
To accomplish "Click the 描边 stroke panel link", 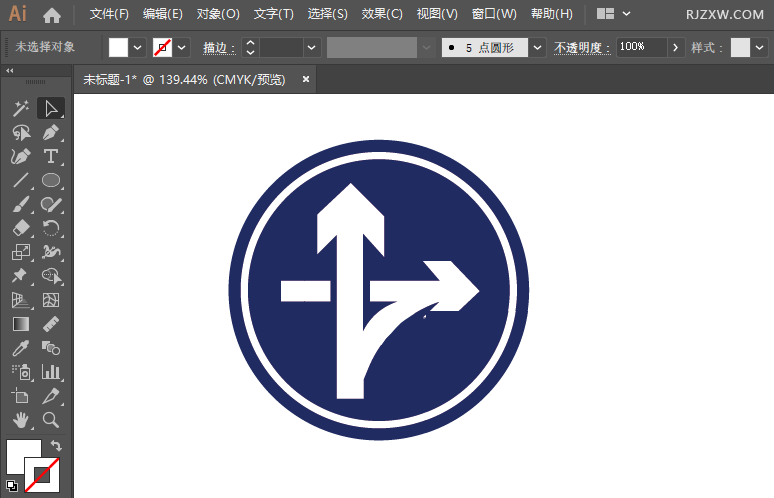I will coord(219,48).
